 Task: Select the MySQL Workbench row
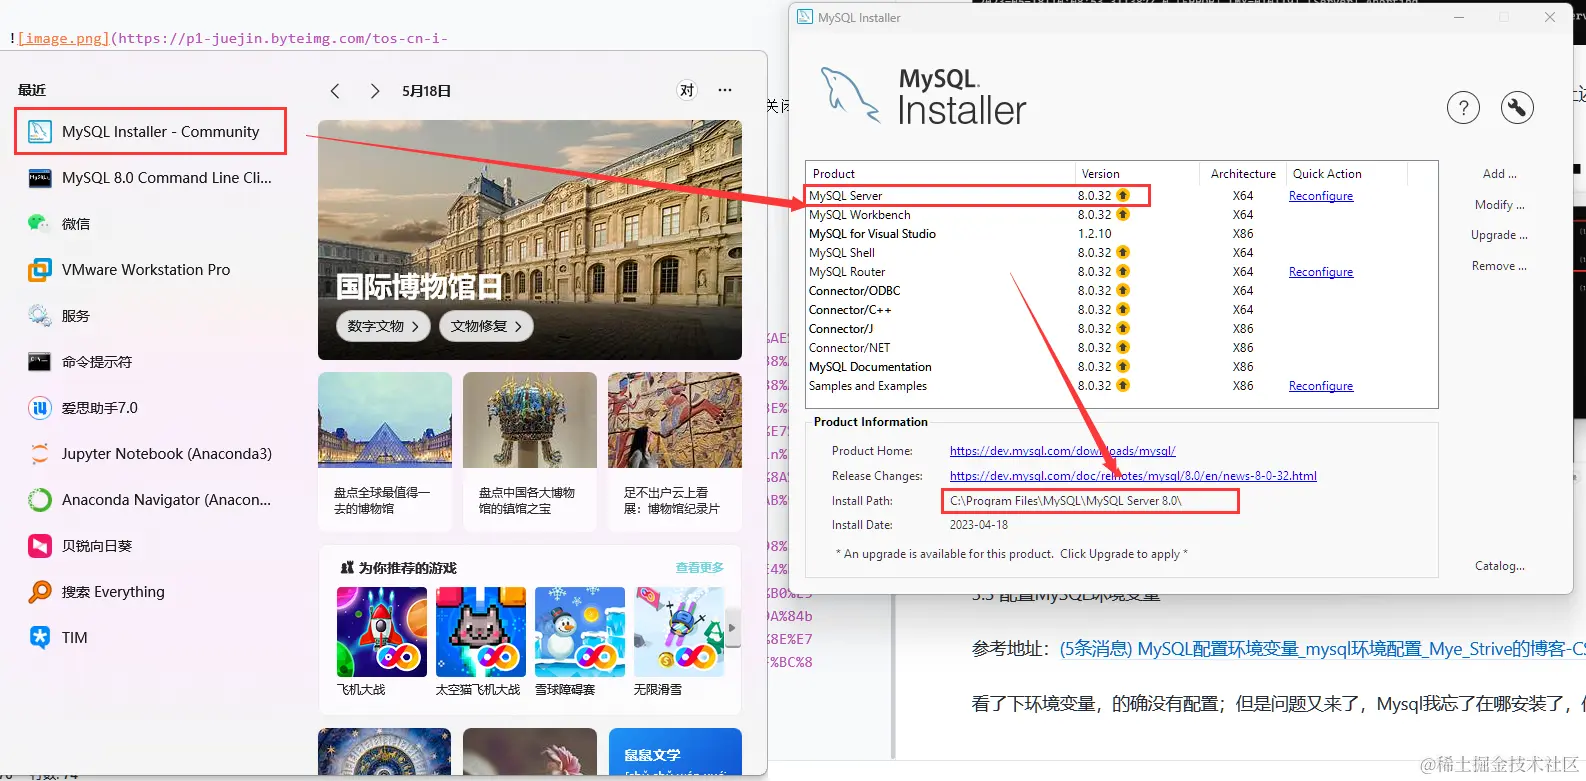point(1121,215)
